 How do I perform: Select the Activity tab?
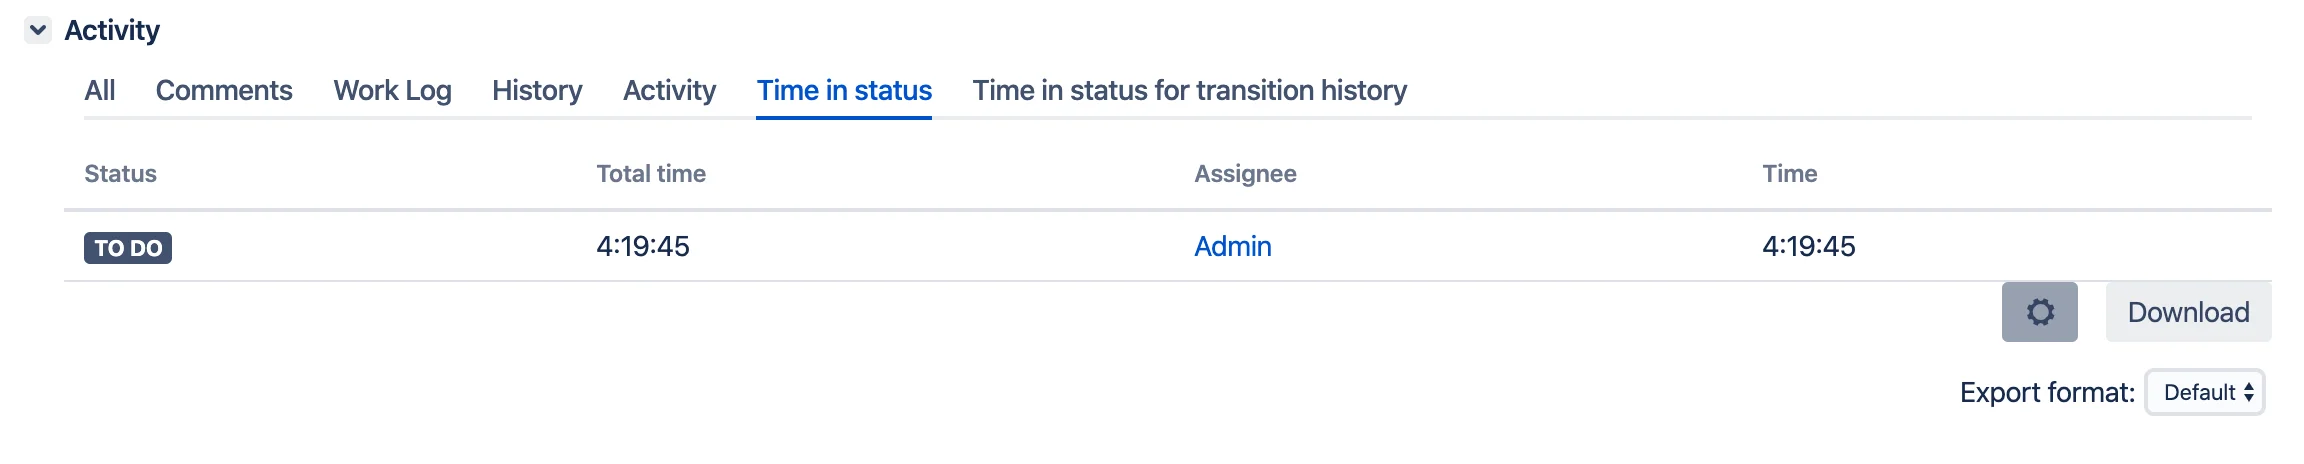point(669,90)
